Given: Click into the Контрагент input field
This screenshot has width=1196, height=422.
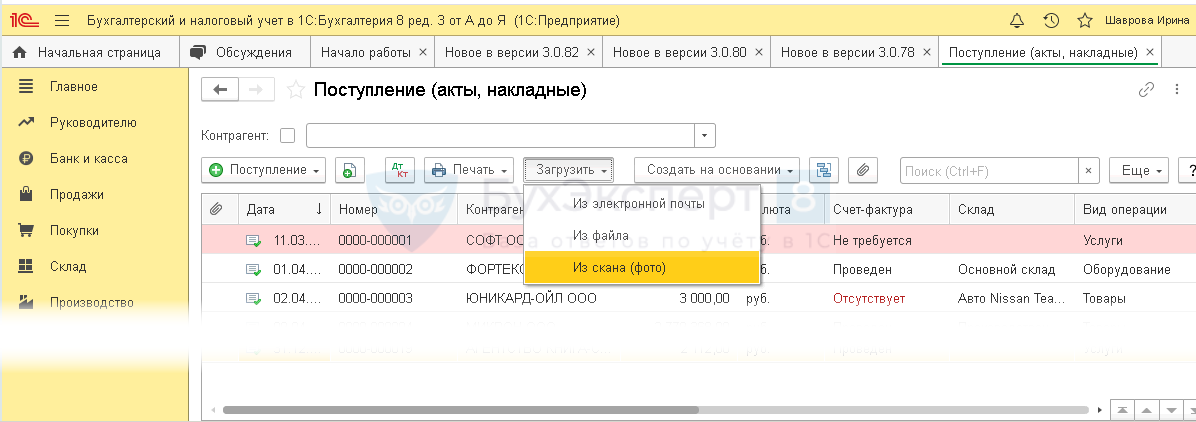Looking at the screenshot, I should point(500,136).
